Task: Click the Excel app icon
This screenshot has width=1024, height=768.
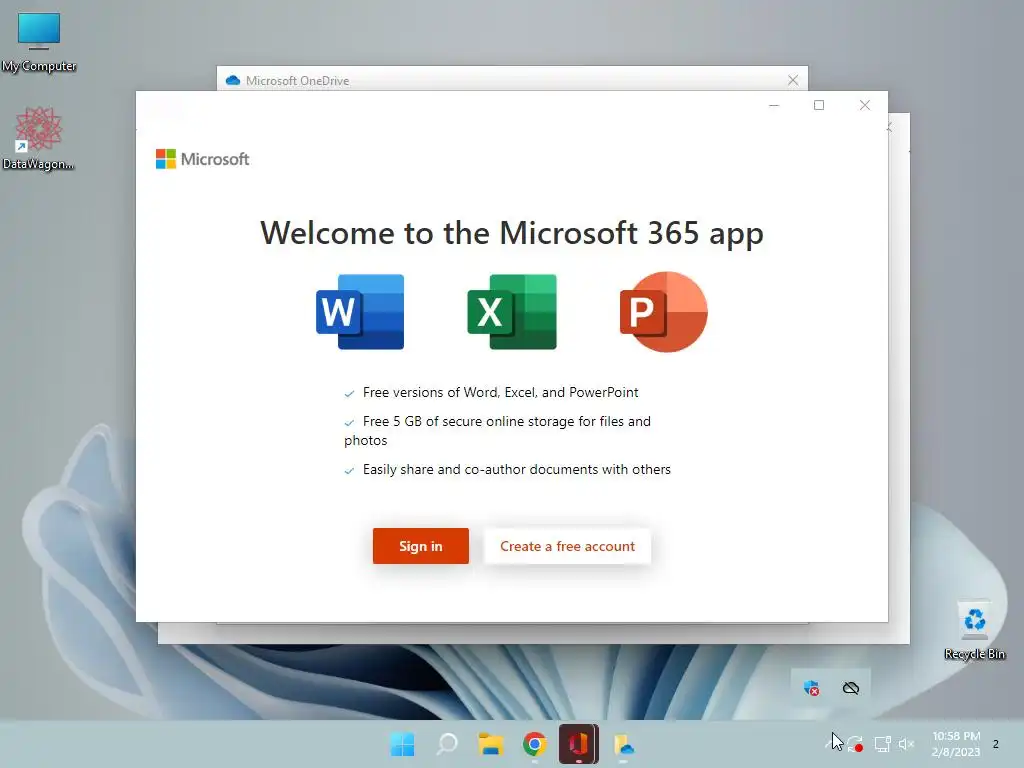Action: coord(512,312)
